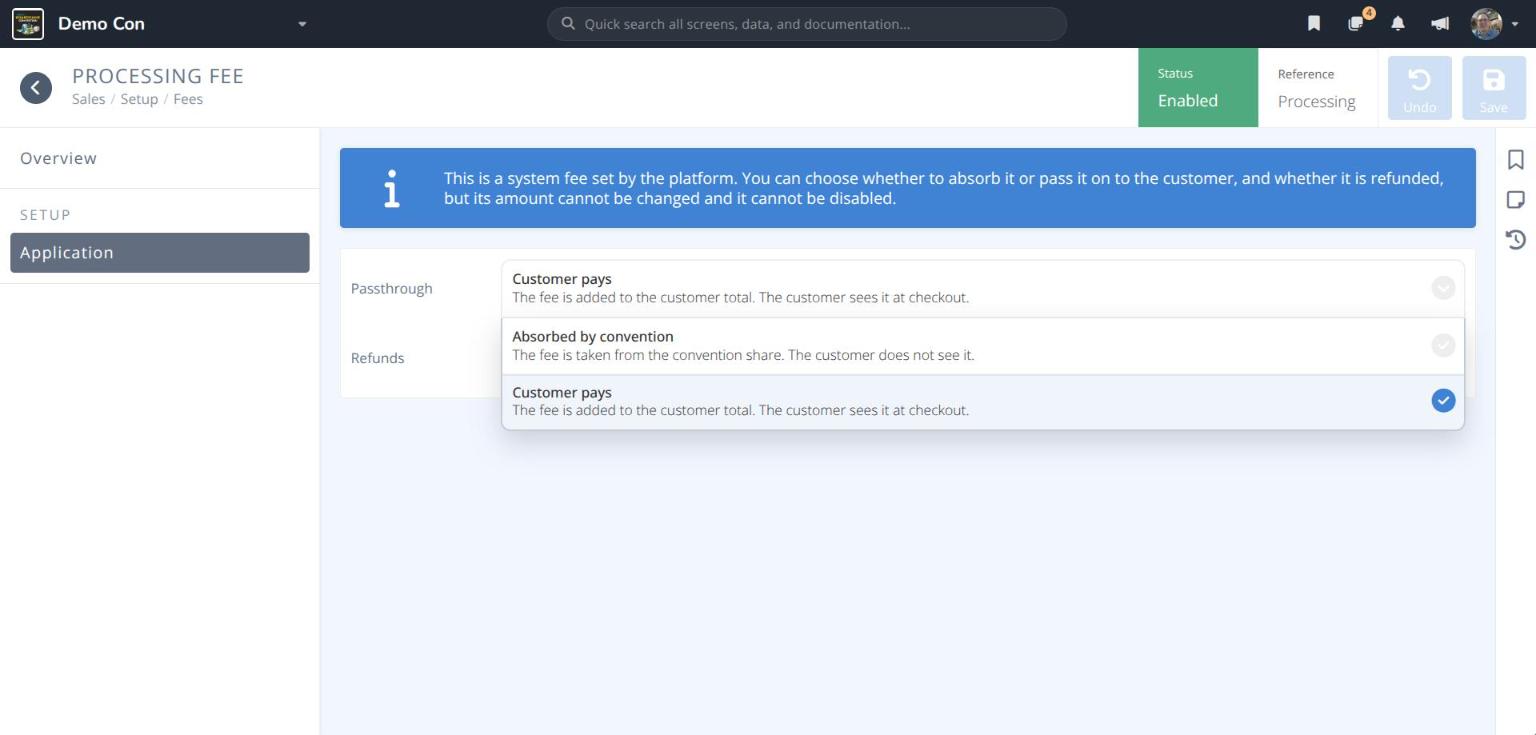This screenshot has height=735, width=1536.
Task: Choose the Absorbed by convention option
Action: point(983,346)
